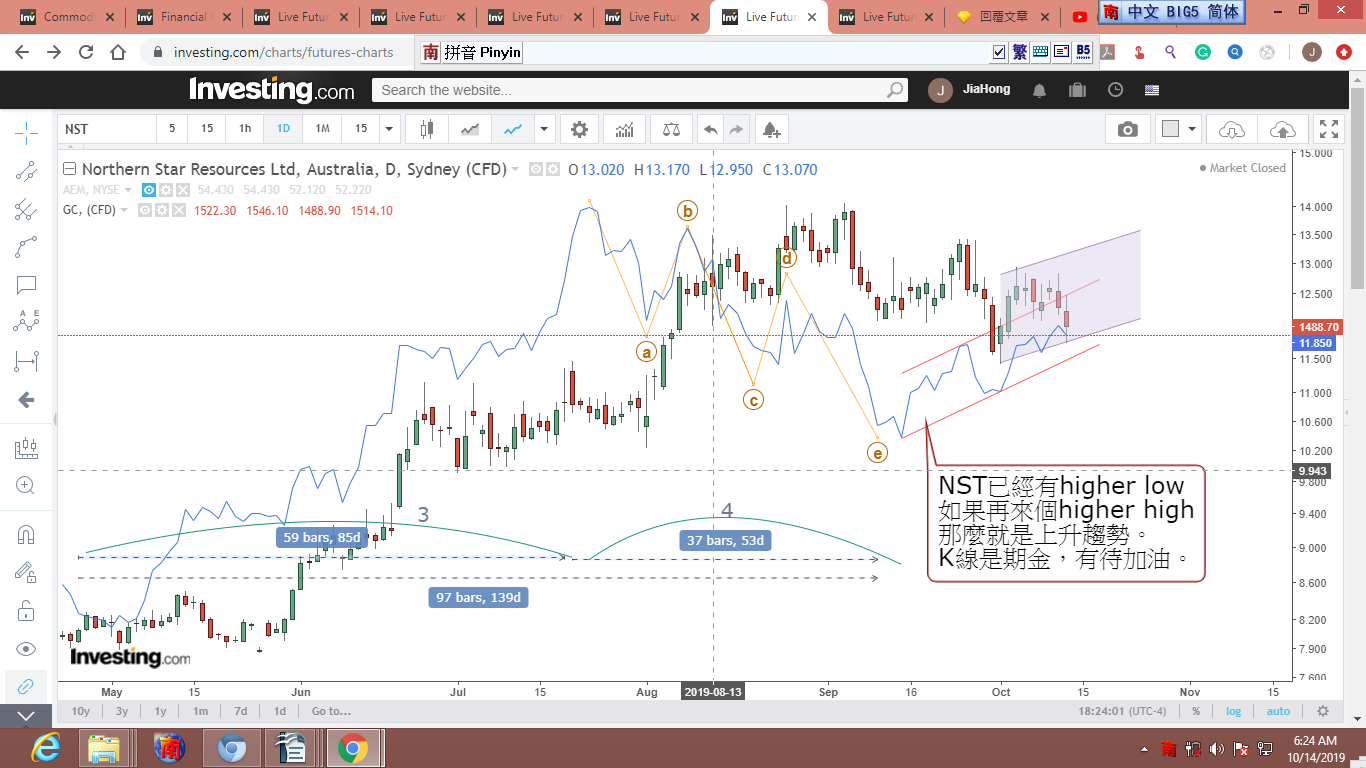This screenshot has width=1366, height=768.
Task: Open chart style dropdown next to line icon
Action: click(544, 129)
